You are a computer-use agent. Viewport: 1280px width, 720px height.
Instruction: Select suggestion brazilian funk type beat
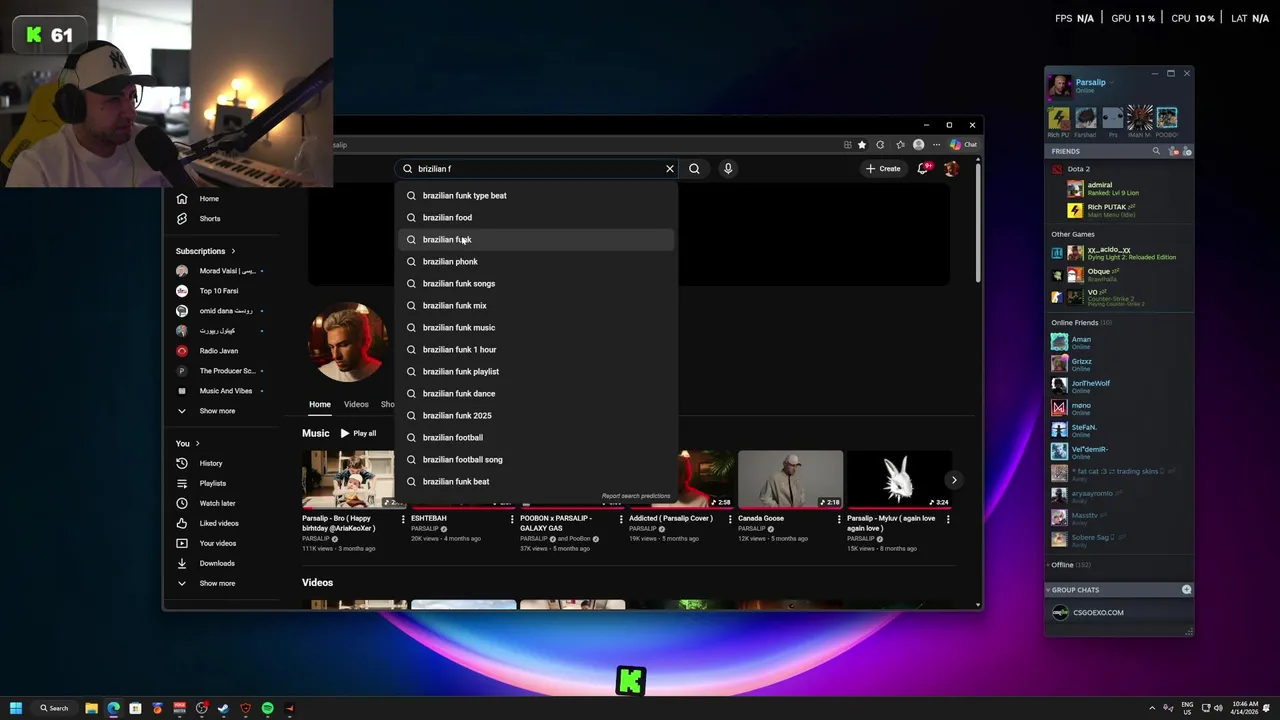pos(537,196)
